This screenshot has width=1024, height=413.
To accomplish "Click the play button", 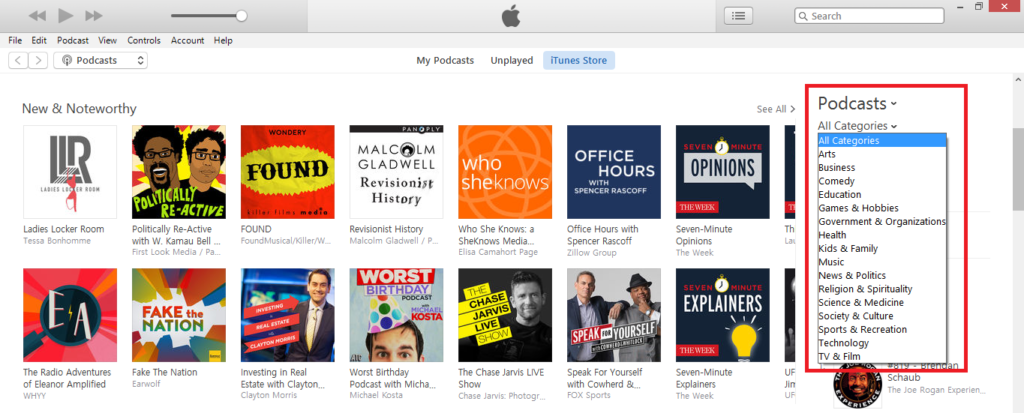I will coord(65,15).
